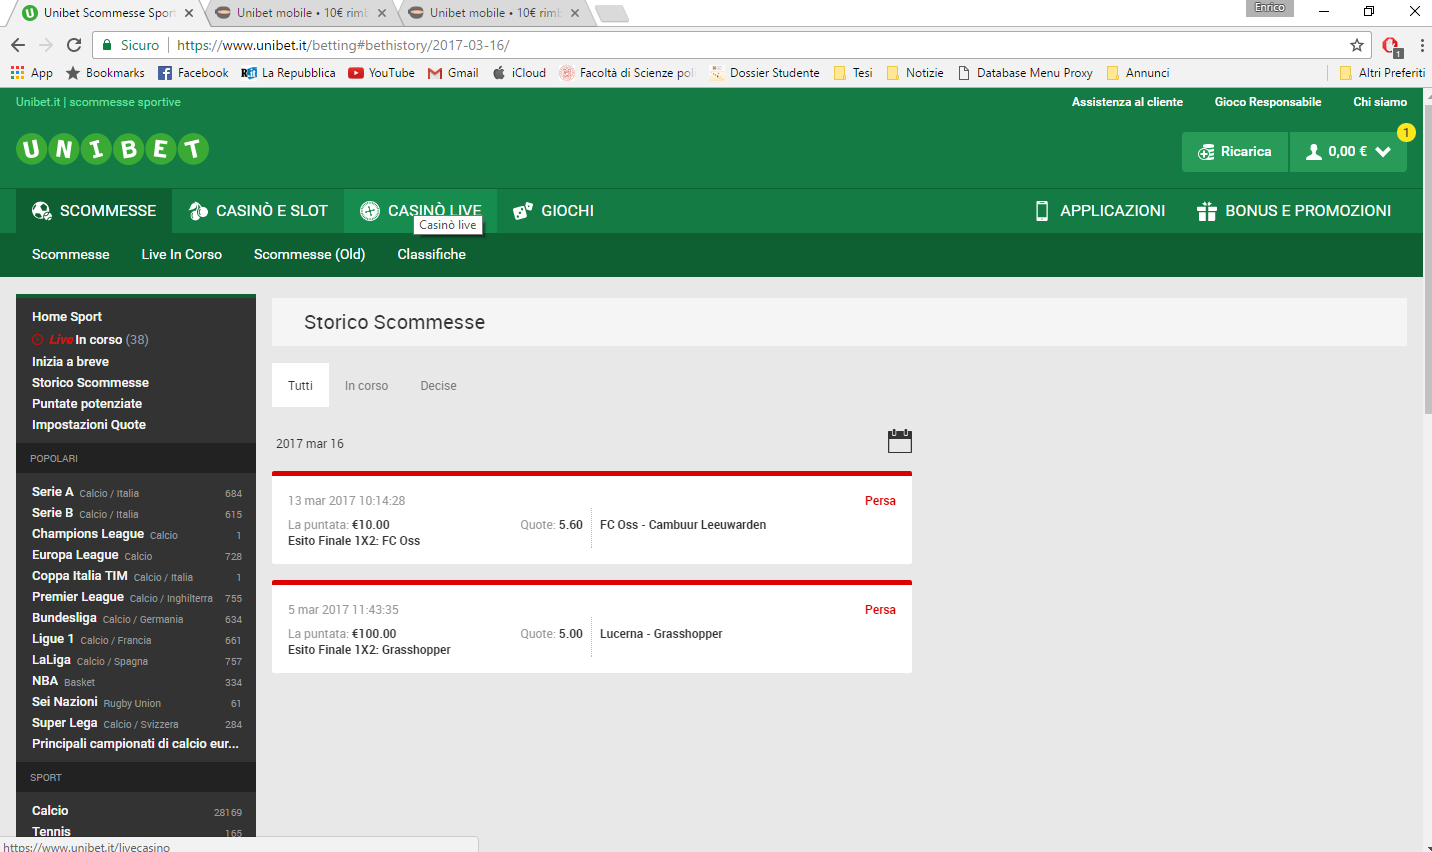
Task: Open the Chi siamo link
Action: point(1380,102)
